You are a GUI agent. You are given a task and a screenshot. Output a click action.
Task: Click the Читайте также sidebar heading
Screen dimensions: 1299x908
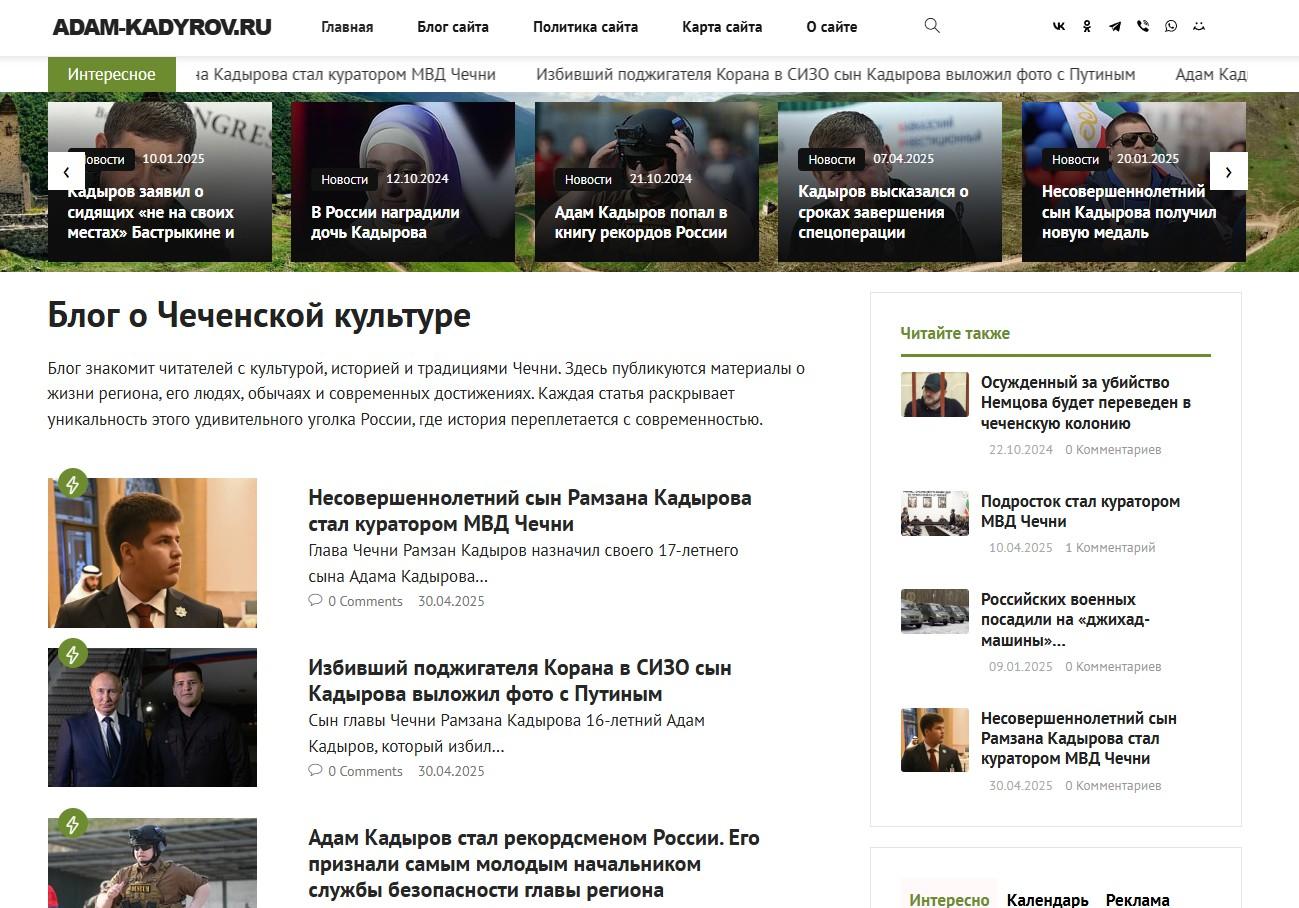(x=955, y=333)
